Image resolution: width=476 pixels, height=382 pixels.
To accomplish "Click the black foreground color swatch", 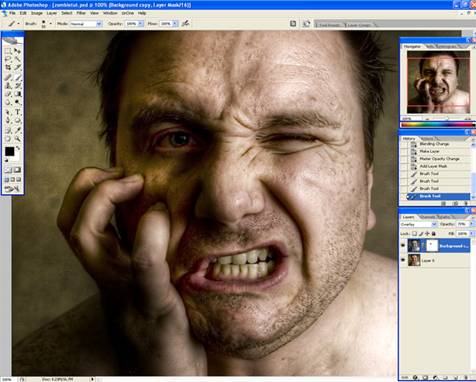I will (x=9, y=152).
